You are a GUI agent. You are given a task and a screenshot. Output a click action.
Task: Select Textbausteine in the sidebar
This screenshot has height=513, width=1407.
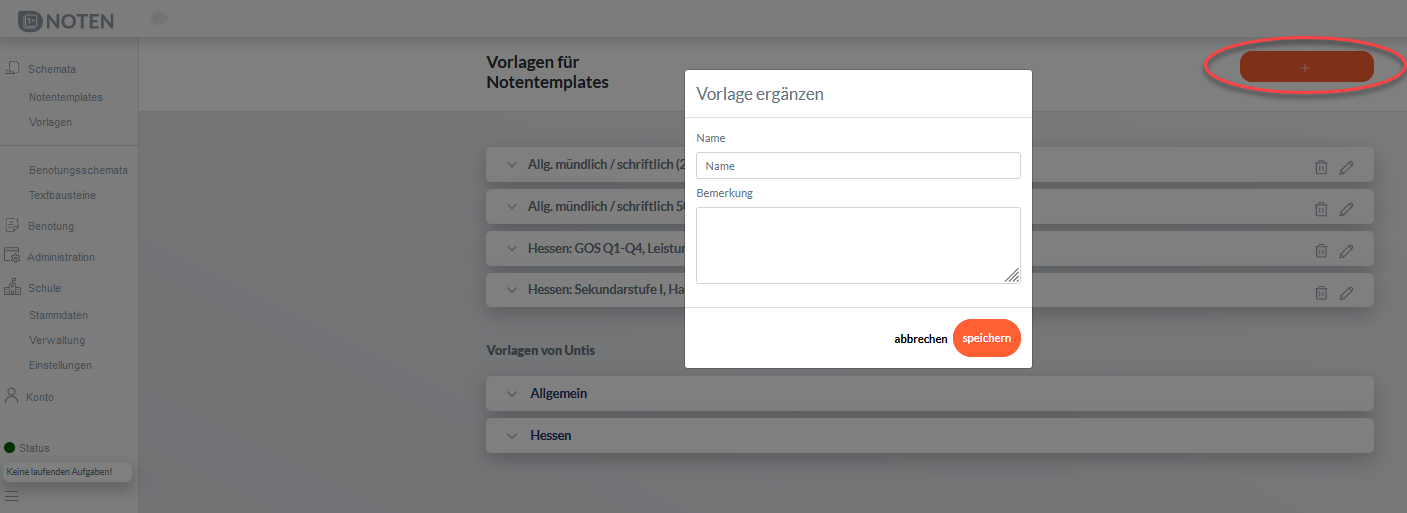coord(62,195)
